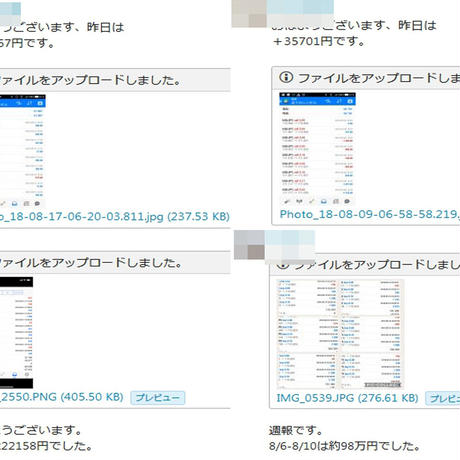Click the info icon beside Photo_18-08-09 upload notice

(286, 78)
